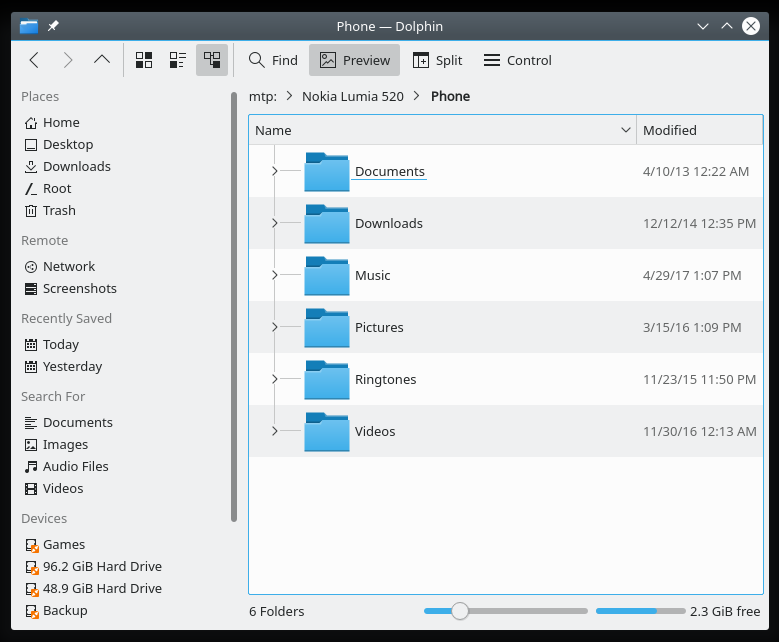
Task: Open Downloads in Places sidebar
Action: tap(76, 167)
